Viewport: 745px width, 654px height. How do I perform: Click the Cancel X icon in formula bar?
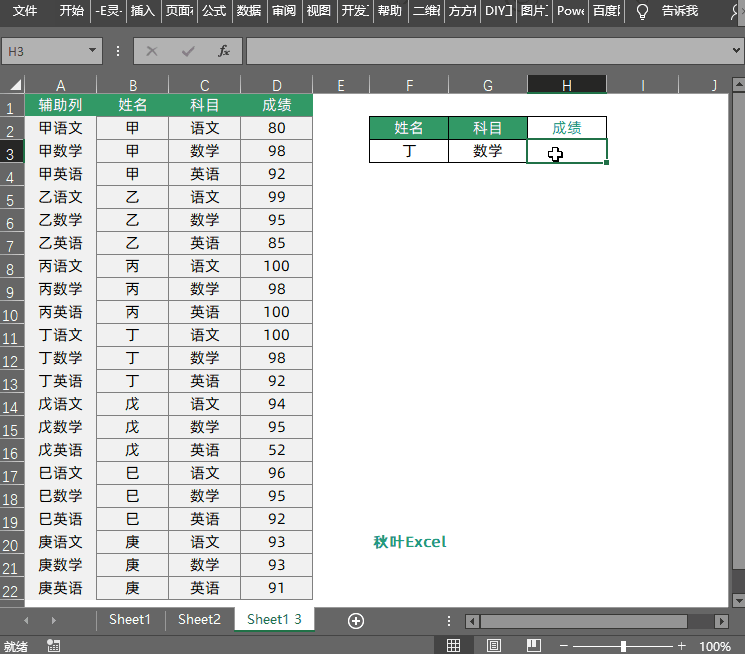point(152,51)
